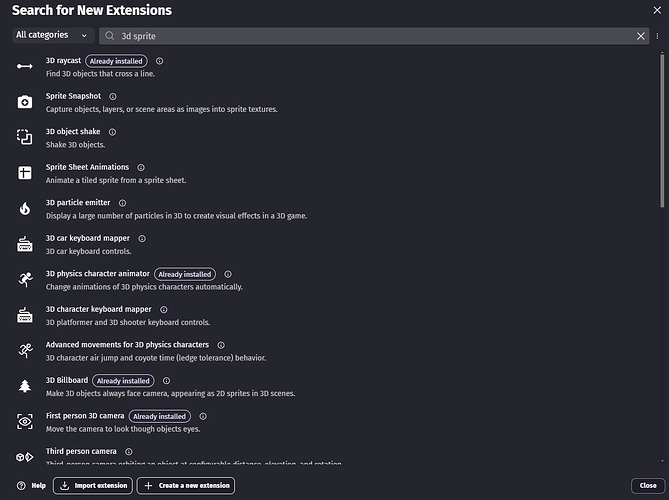Viewport: 669px width, 500px height.
Task: Select the First person 3D camera eye icon
Action: [25, 422]
